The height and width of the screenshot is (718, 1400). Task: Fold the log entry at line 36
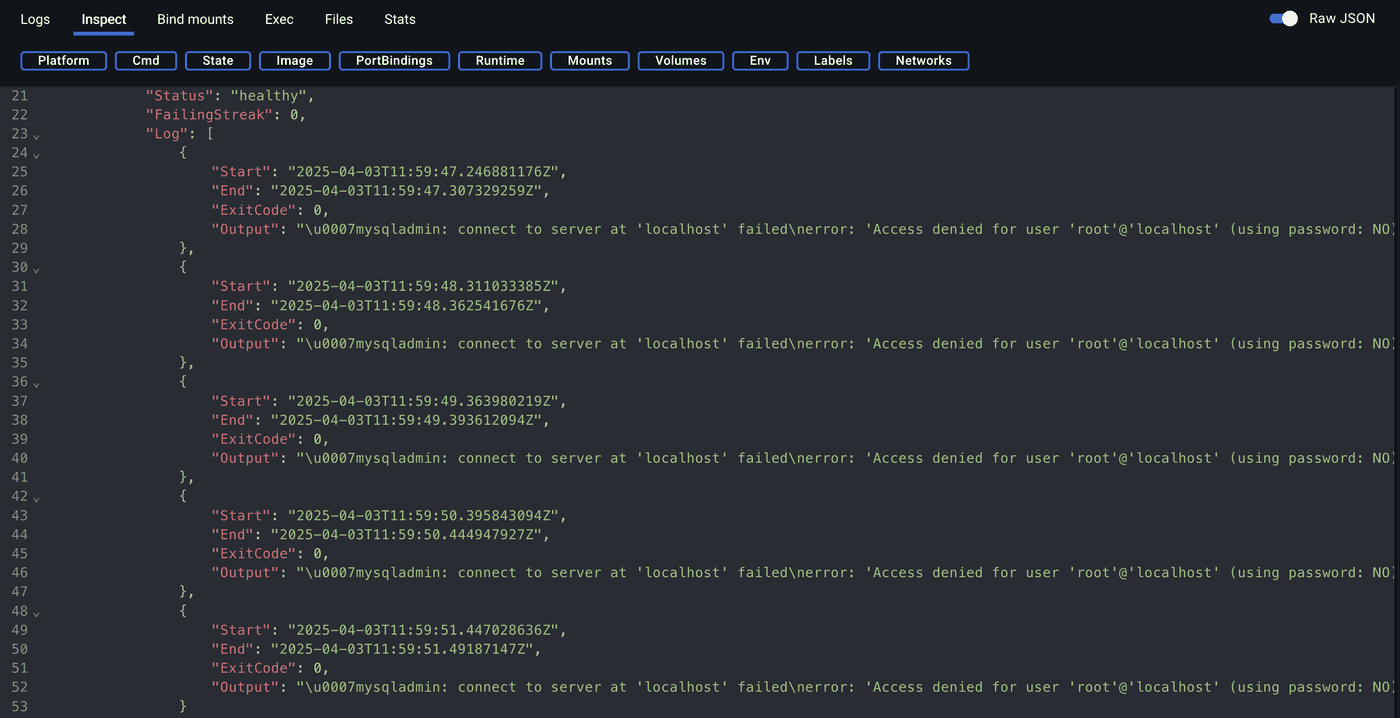pyautogui.click(x=37, y=383)
